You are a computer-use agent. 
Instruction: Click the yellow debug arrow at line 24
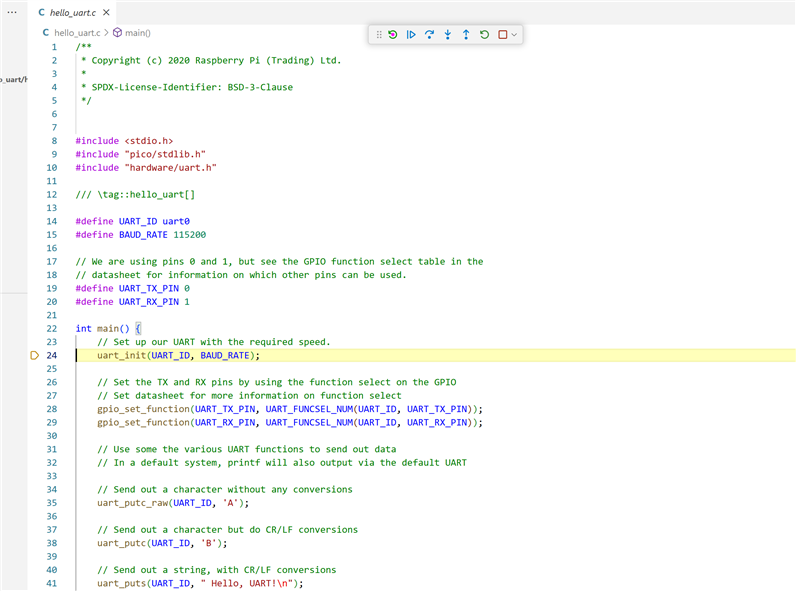tap(35, 355)
